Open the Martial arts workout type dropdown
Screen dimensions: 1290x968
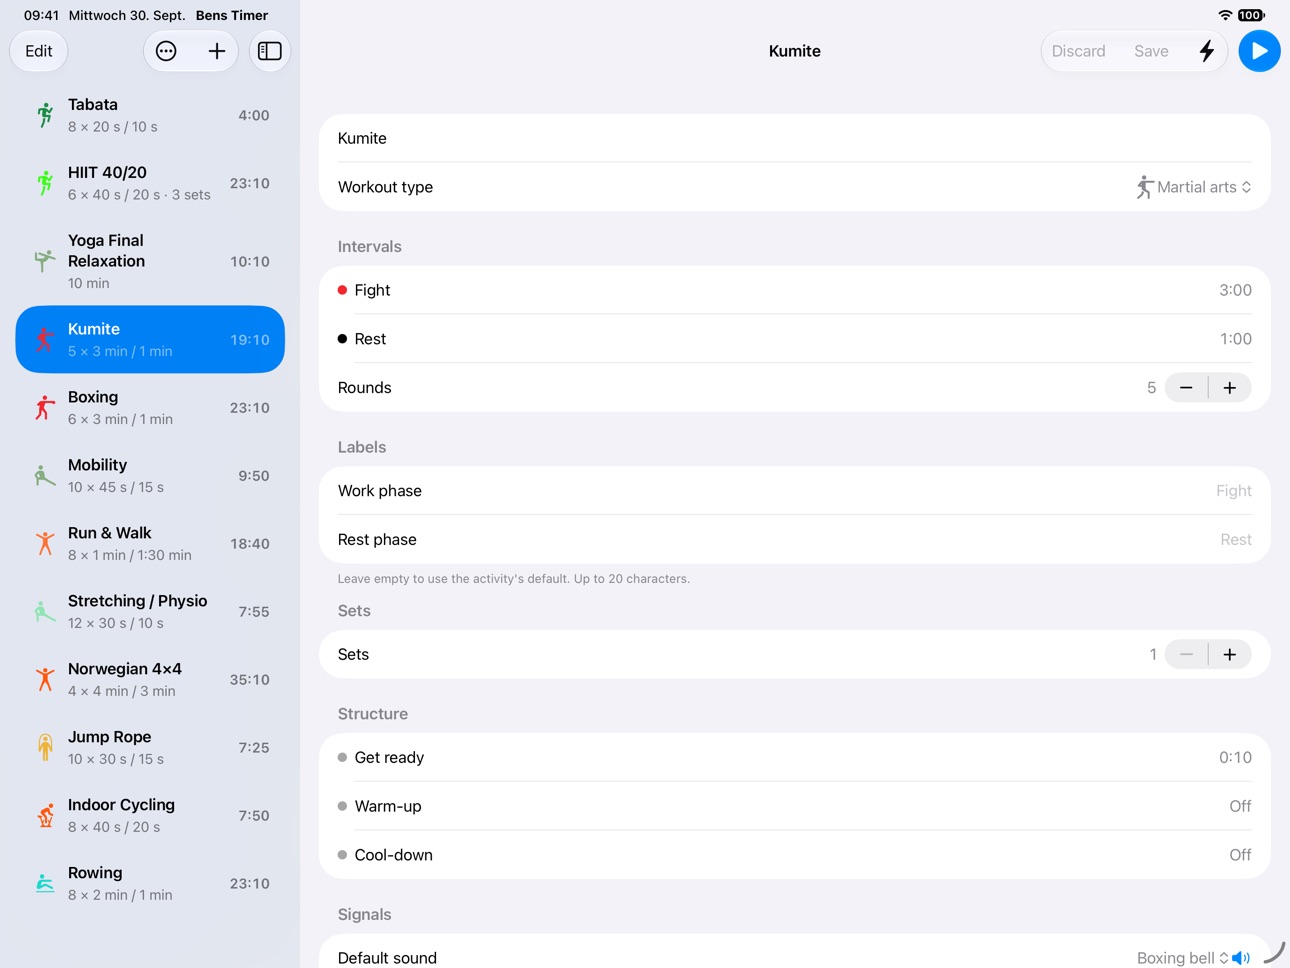(1194, 187)
